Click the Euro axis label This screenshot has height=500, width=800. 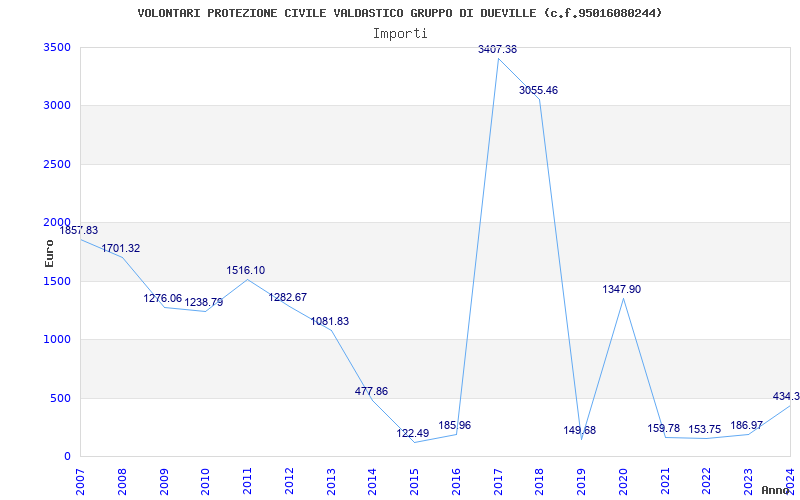49,253
